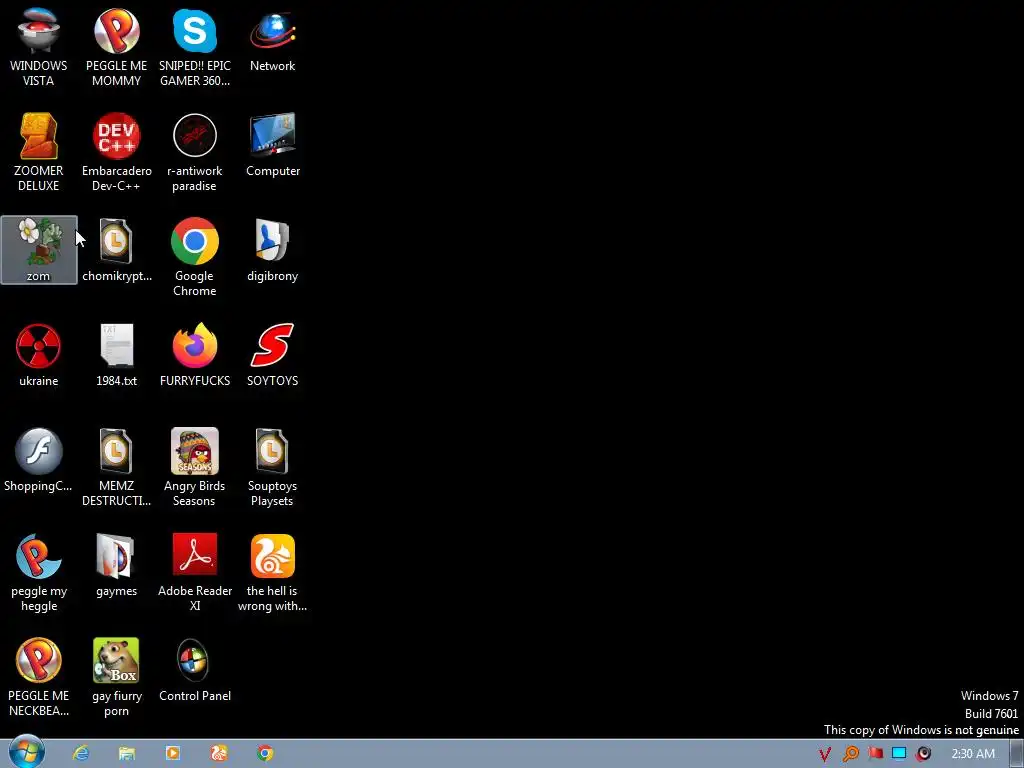Screen dimensions: 1024x768
Task: Select the ukraine radiation-symbol icon
Action: 39,355
